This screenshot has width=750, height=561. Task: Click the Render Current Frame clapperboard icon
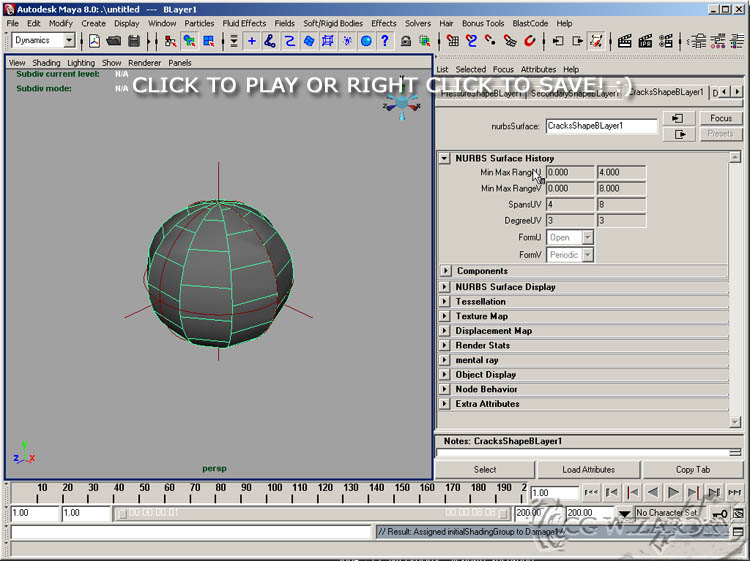625,41
